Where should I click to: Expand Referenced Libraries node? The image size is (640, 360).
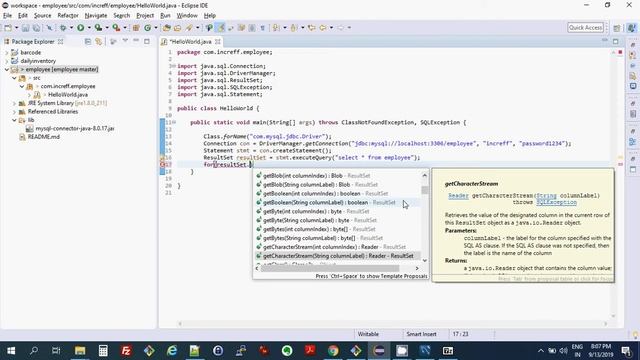coord(14,111)
